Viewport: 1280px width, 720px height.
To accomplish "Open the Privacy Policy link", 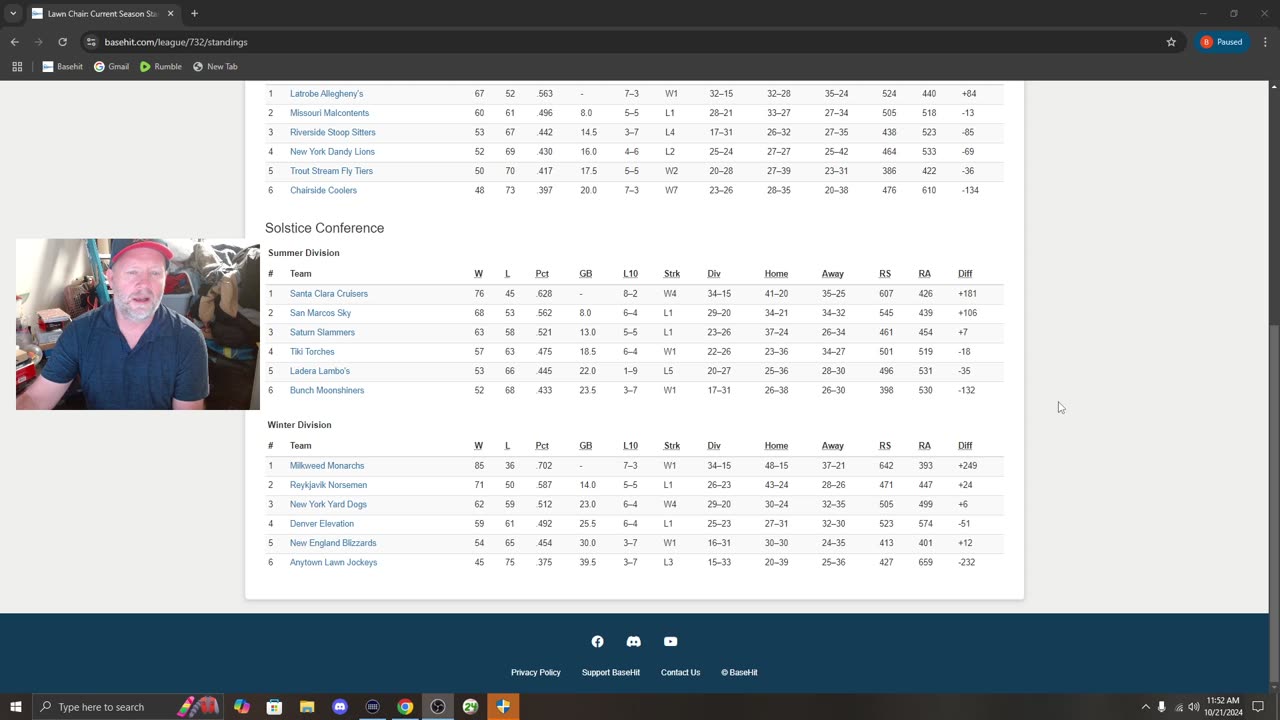I will [536, 672].
